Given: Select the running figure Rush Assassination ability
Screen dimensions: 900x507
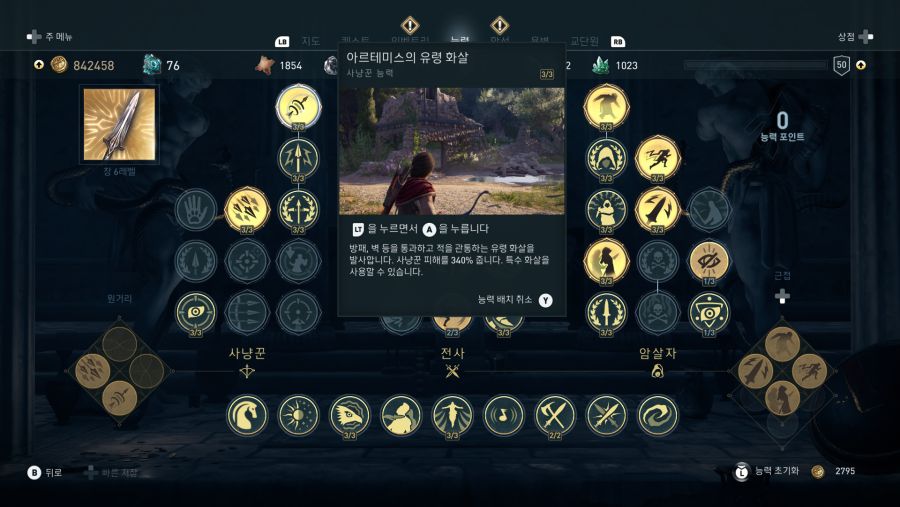Looking at the screenshot, I should tap(658, 158).
